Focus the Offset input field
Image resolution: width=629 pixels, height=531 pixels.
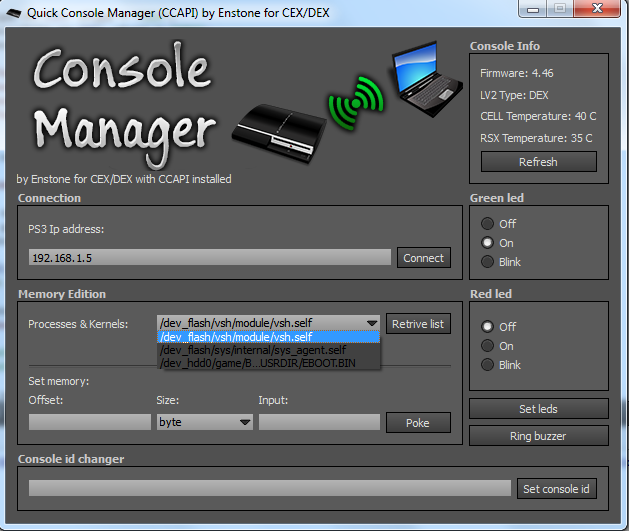(x=90, y=422)
